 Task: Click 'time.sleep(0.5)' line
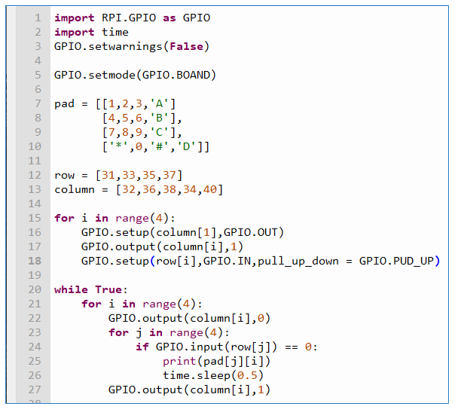coord(213,375)
